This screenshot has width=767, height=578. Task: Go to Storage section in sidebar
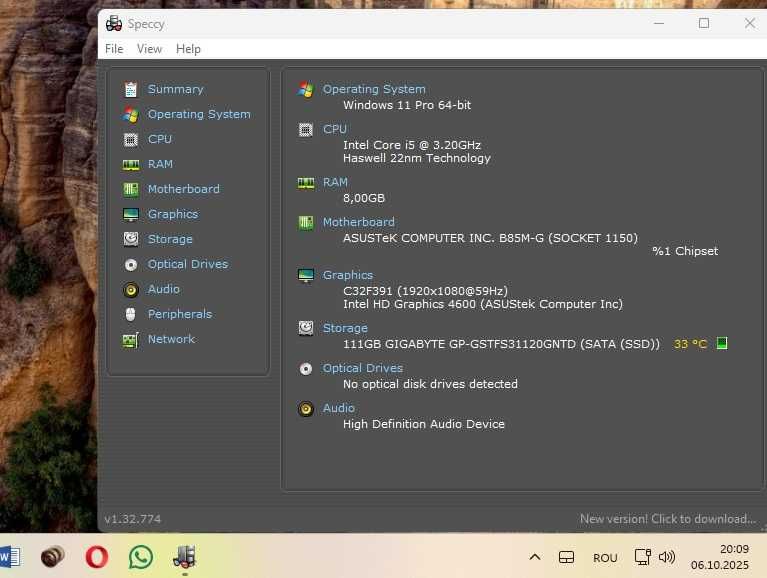point(170,239)
